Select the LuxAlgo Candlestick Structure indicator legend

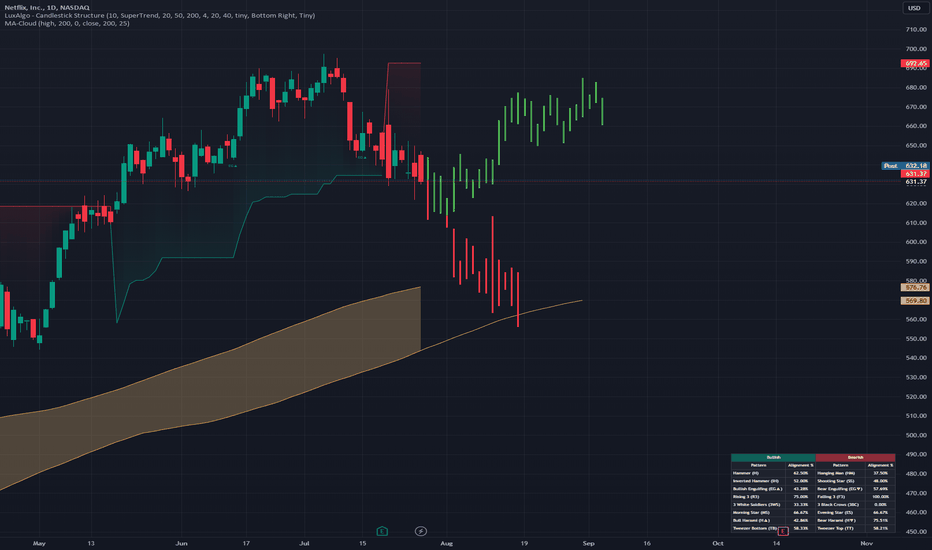[x=159, y=15]
